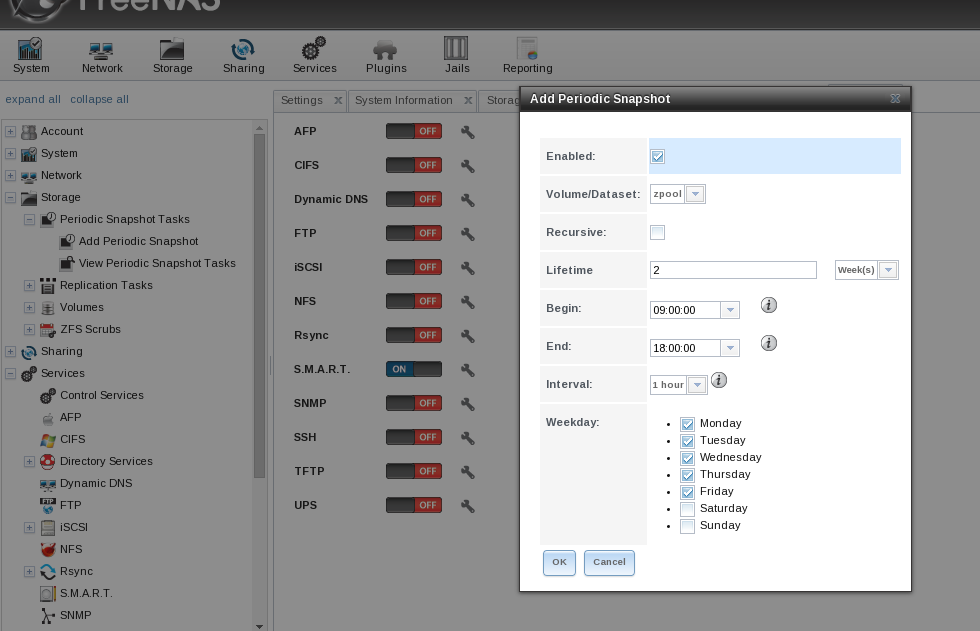The image size is (980, 631).
Task: Click the OK button in the dialog
Action: 559,562
